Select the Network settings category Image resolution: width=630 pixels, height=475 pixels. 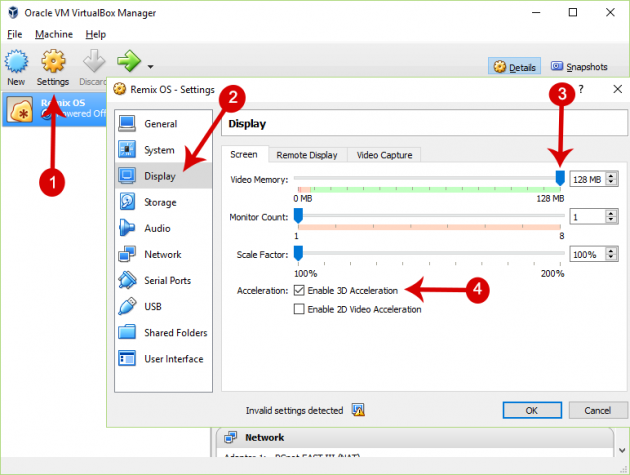(x=162, y=254)
